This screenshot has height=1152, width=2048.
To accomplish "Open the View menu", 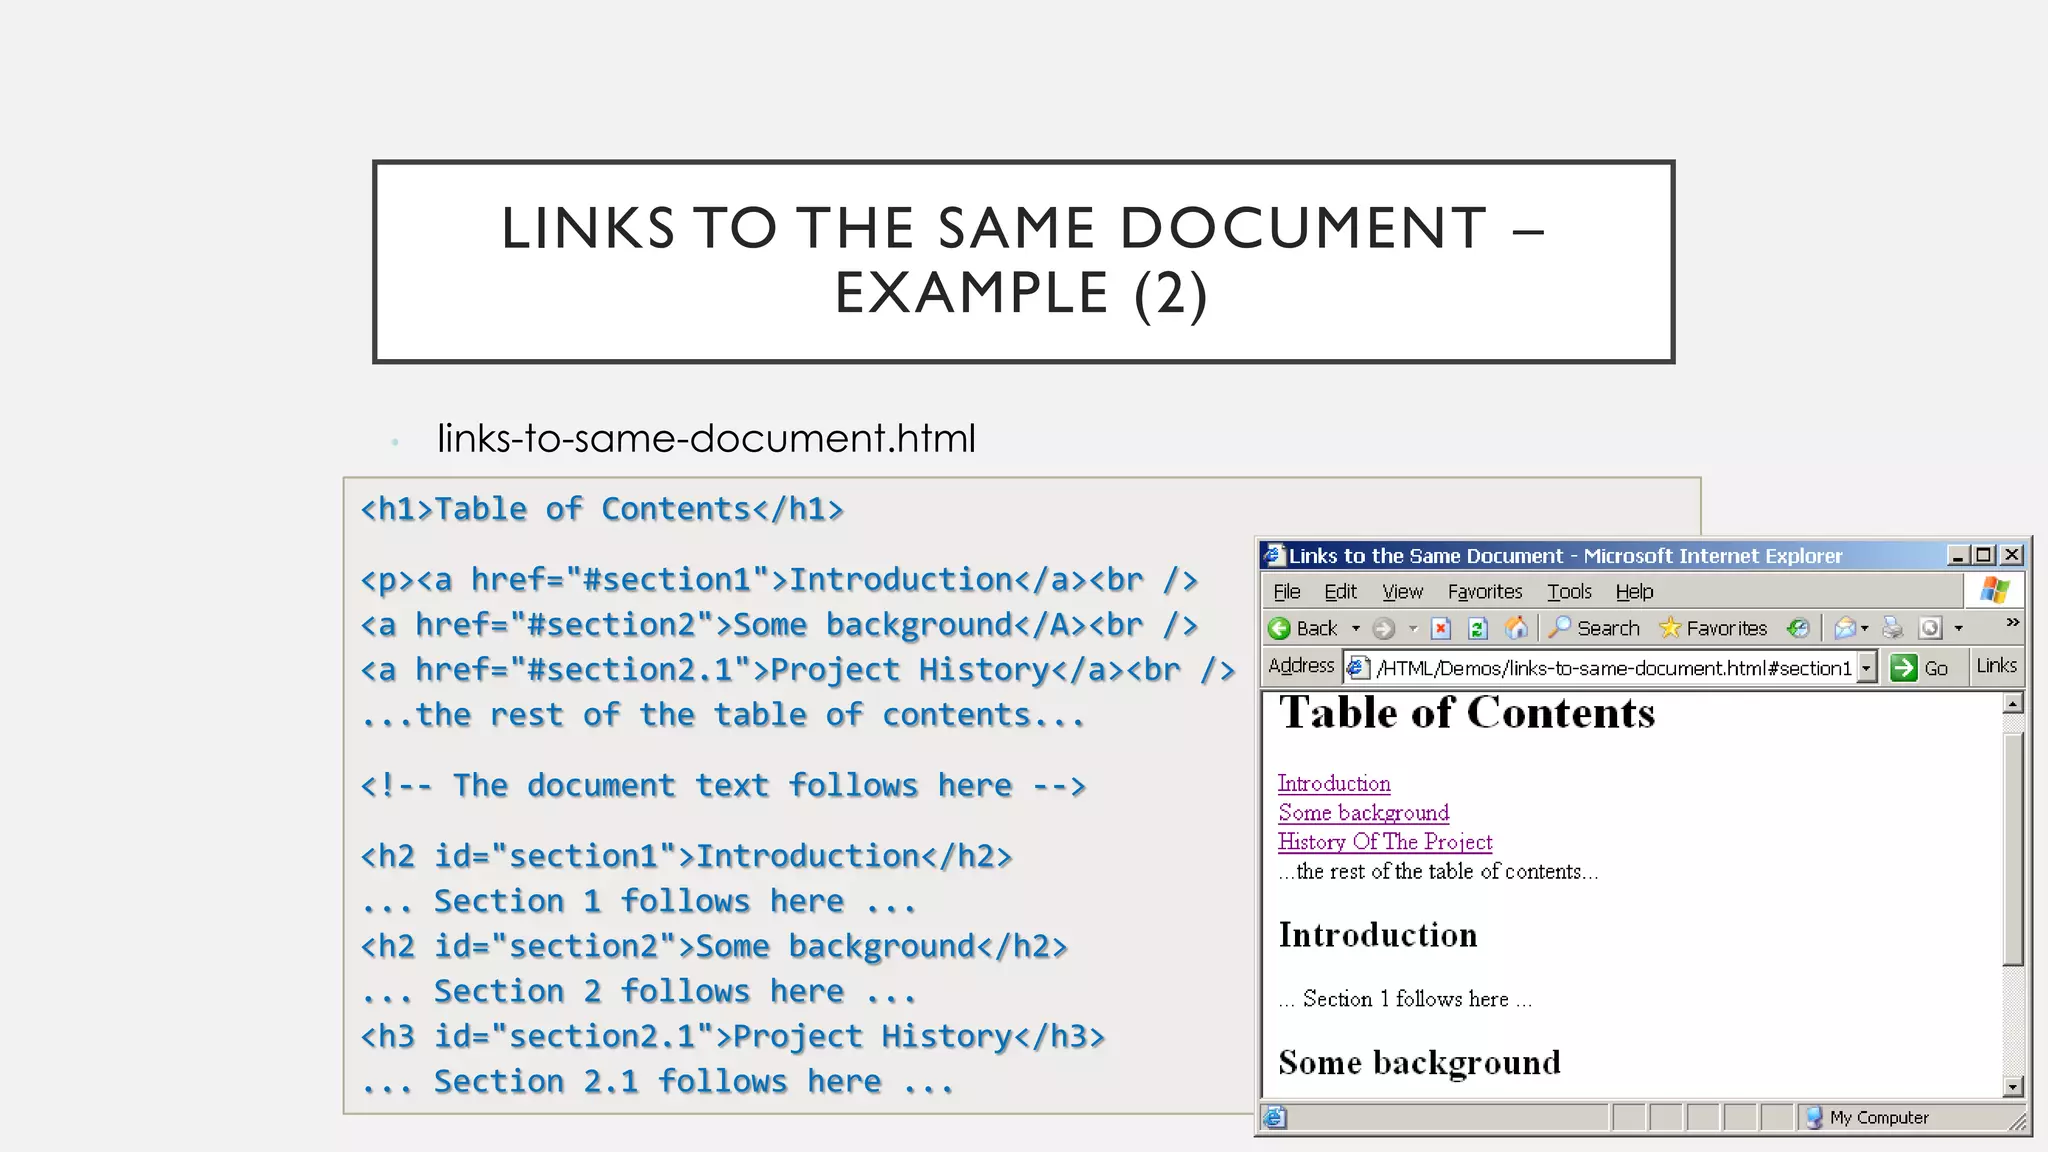I will [x=1403, y=592].
